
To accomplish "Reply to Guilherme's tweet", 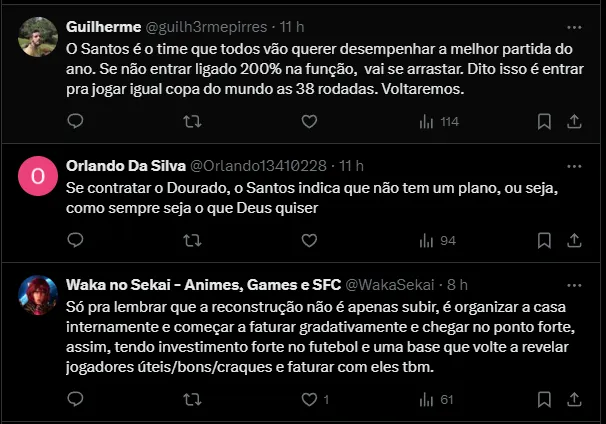I will coord(75,121).
